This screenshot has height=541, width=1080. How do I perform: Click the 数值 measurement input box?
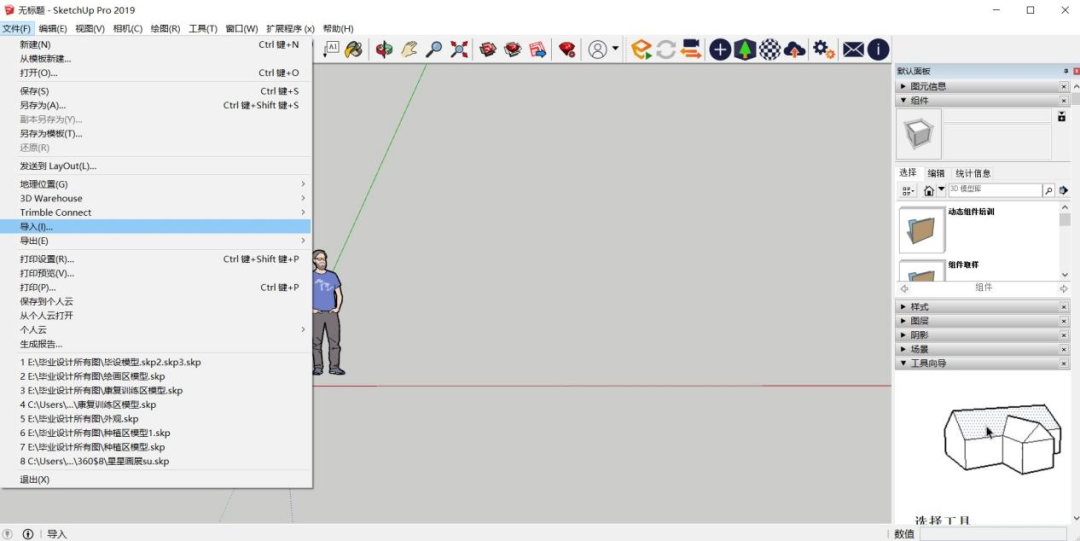(x=993, y=534)
